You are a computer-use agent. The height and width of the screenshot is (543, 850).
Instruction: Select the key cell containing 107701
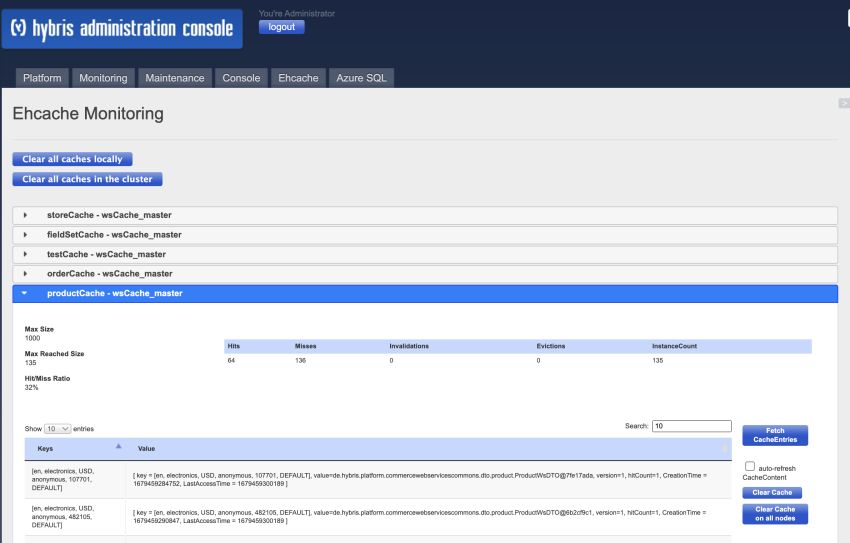point(75,480)
